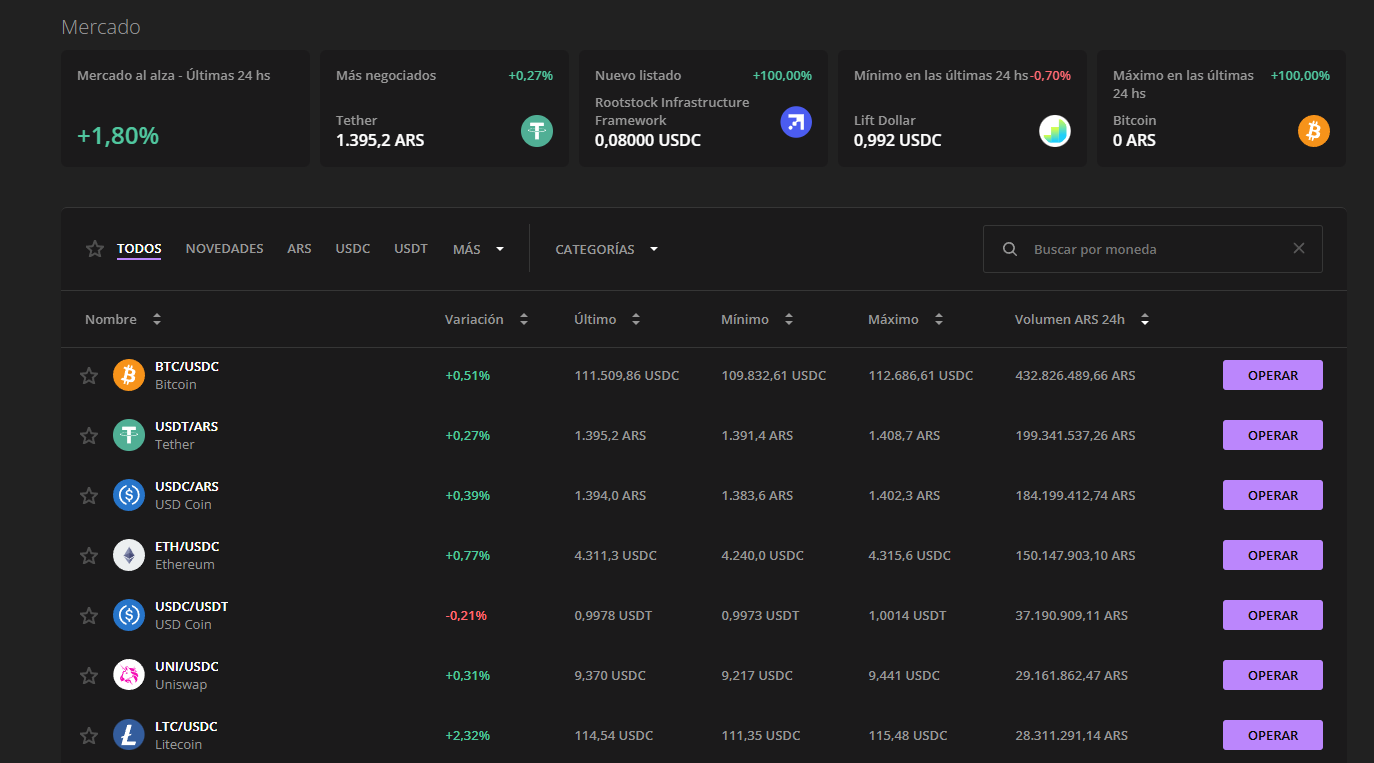Sort by Volumen ARS 24h arrows

[1145, 319]
